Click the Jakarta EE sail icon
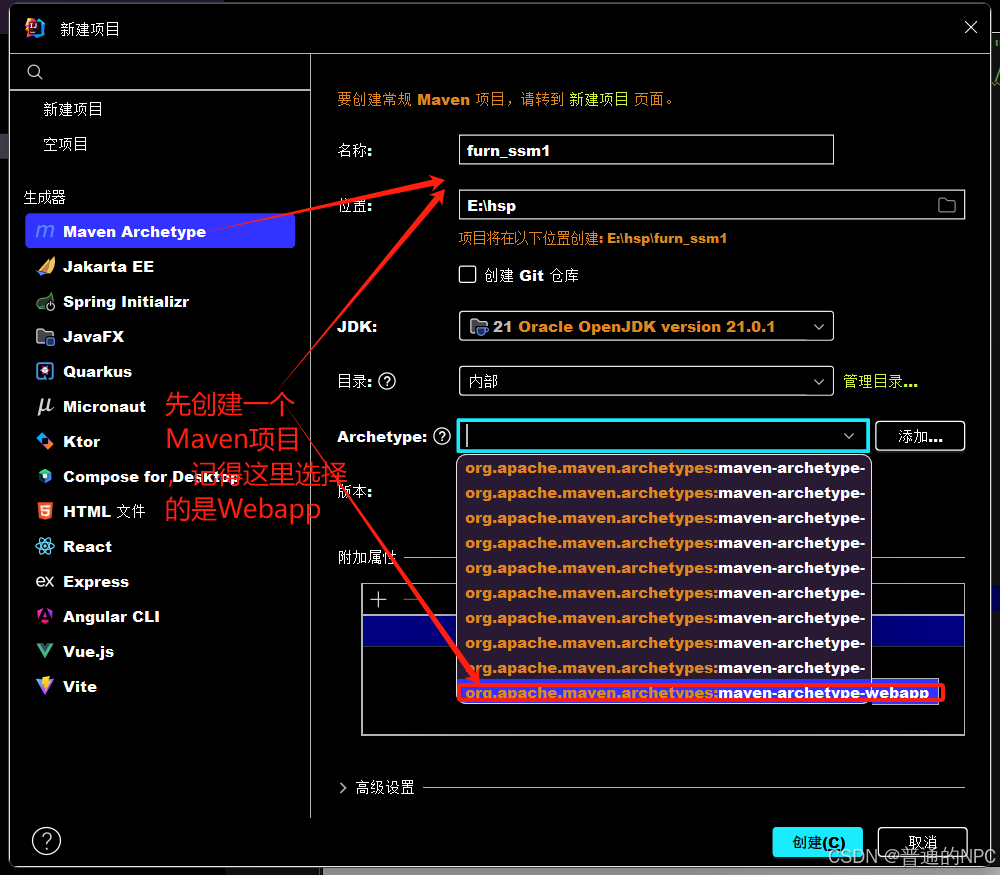 (x=45, y=266)
